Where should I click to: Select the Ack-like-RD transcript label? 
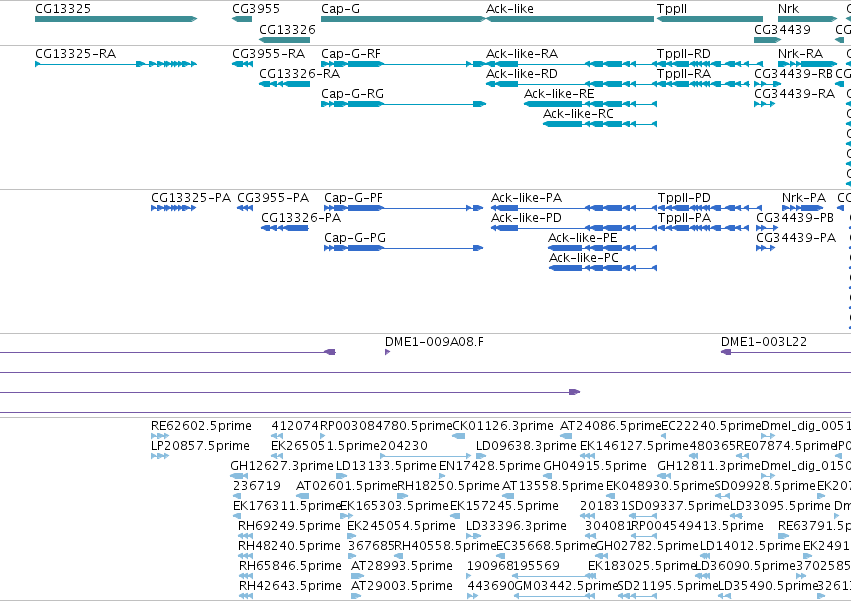[522, 74]
